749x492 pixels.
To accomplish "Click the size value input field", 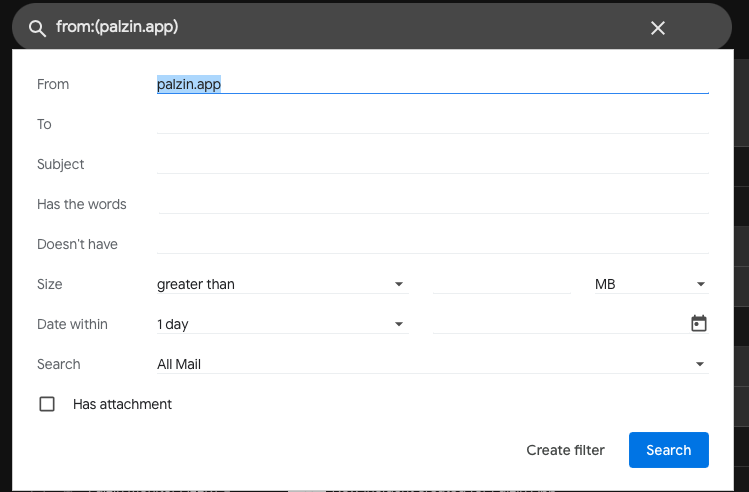I will [502, 284].
